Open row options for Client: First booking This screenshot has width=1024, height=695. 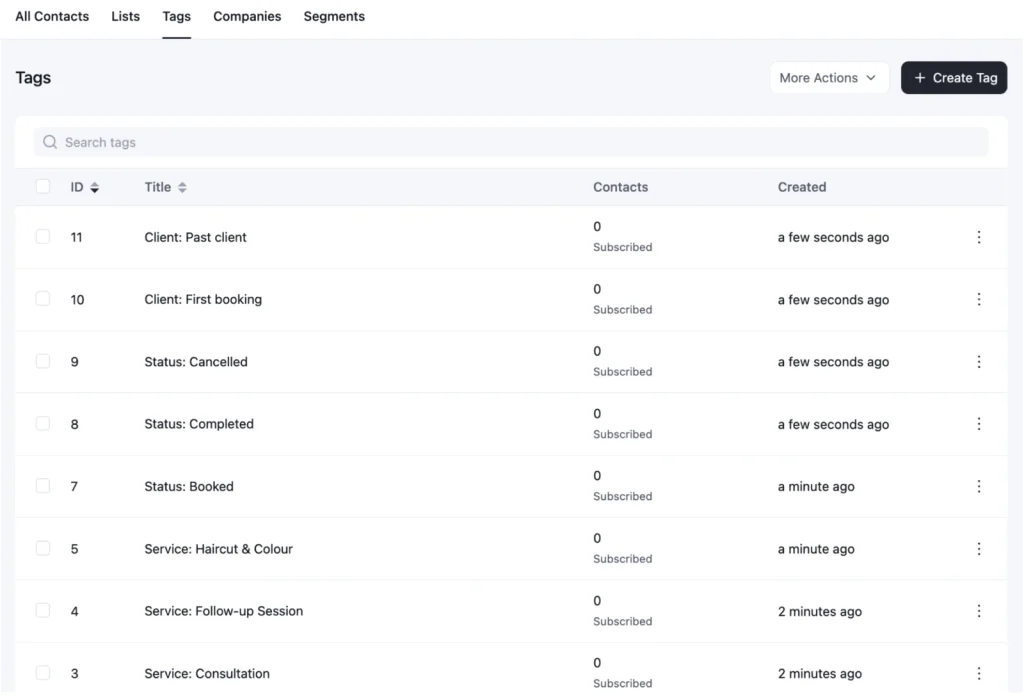tap(978, 299)
